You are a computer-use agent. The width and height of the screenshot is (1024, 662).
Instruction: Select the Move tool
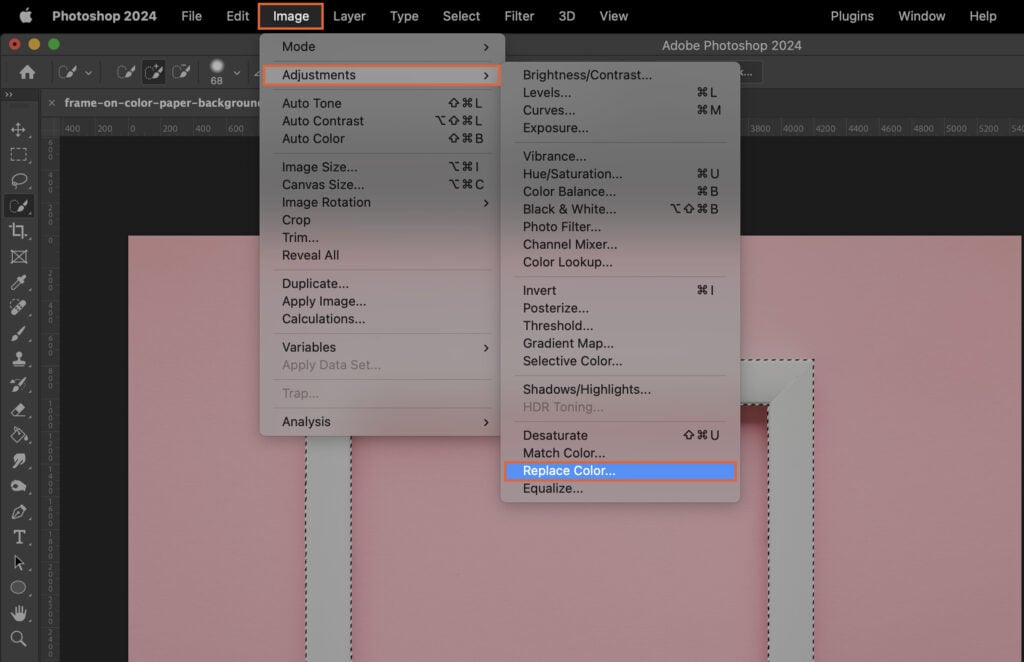pos(20,128)
